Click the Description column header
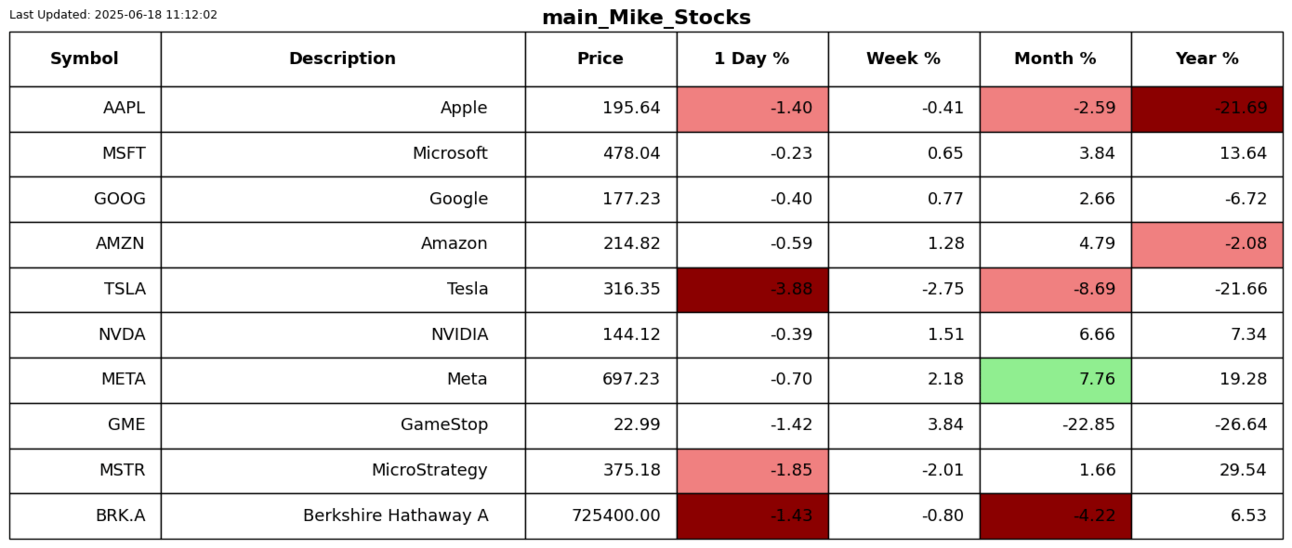The image size is (1292, 548). coord(342,59)
